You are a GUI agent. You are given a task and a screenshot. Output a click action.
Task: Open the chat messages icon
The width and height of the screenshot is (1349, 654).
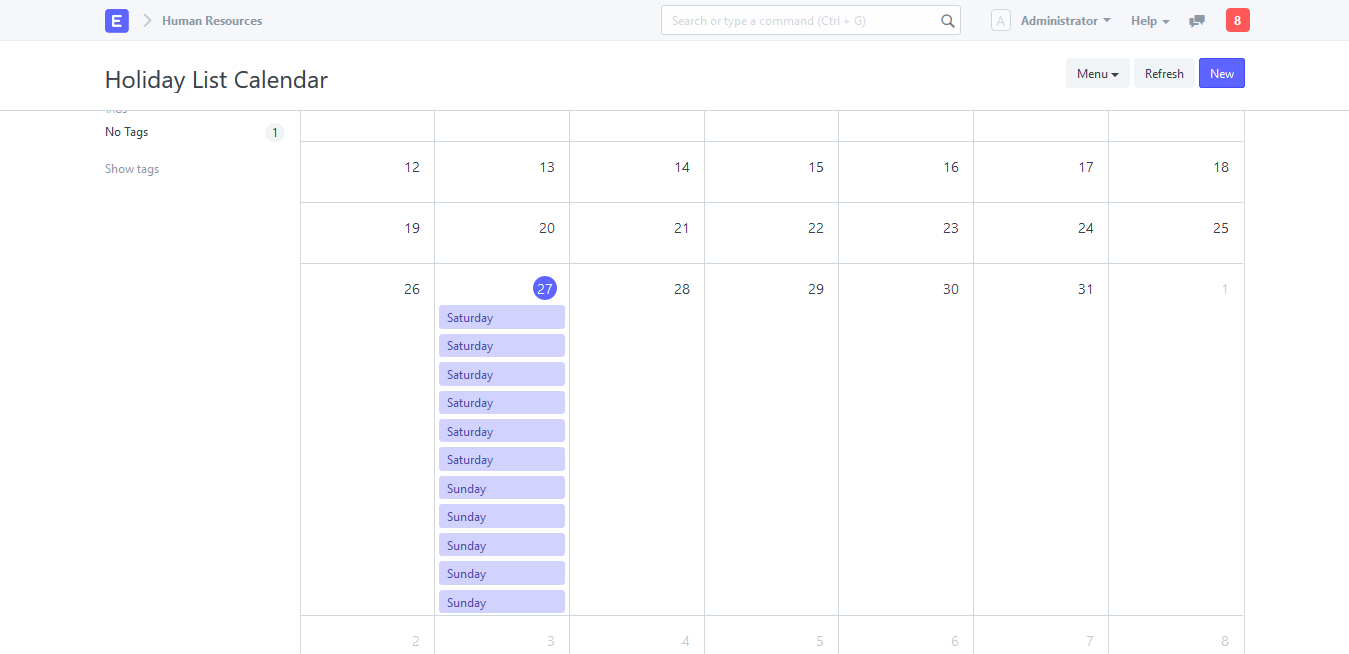[1196, 20]
